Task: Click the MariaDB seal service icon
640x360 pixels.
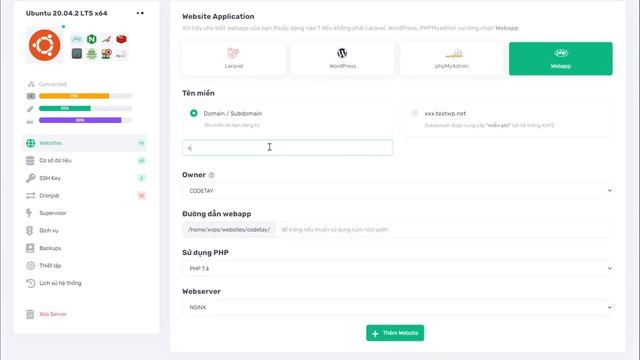Action: 106,39
